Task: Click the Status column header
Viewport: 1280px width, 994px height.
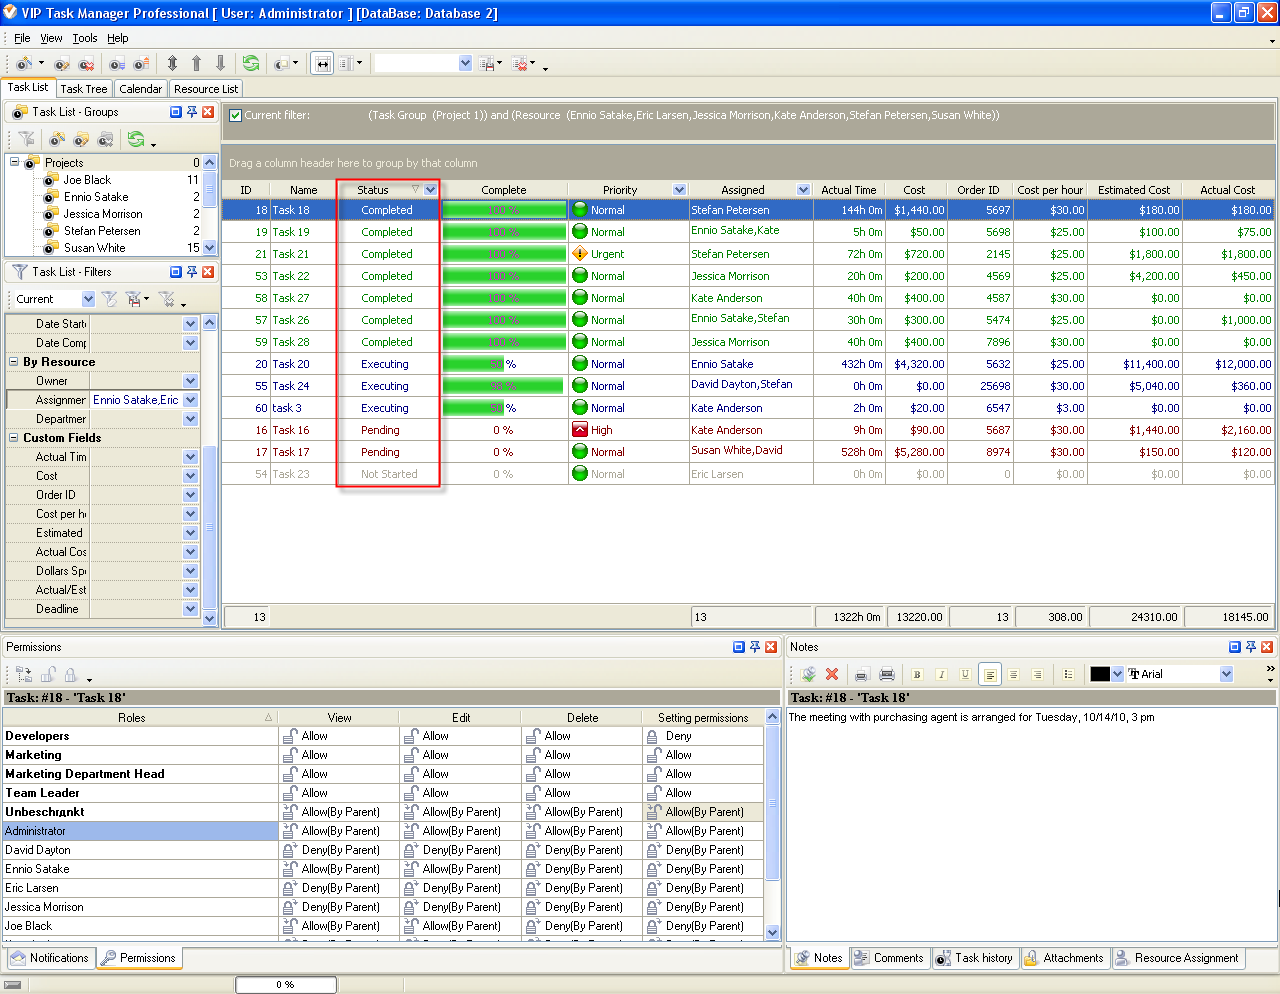Action: click(x=373, y=190)
